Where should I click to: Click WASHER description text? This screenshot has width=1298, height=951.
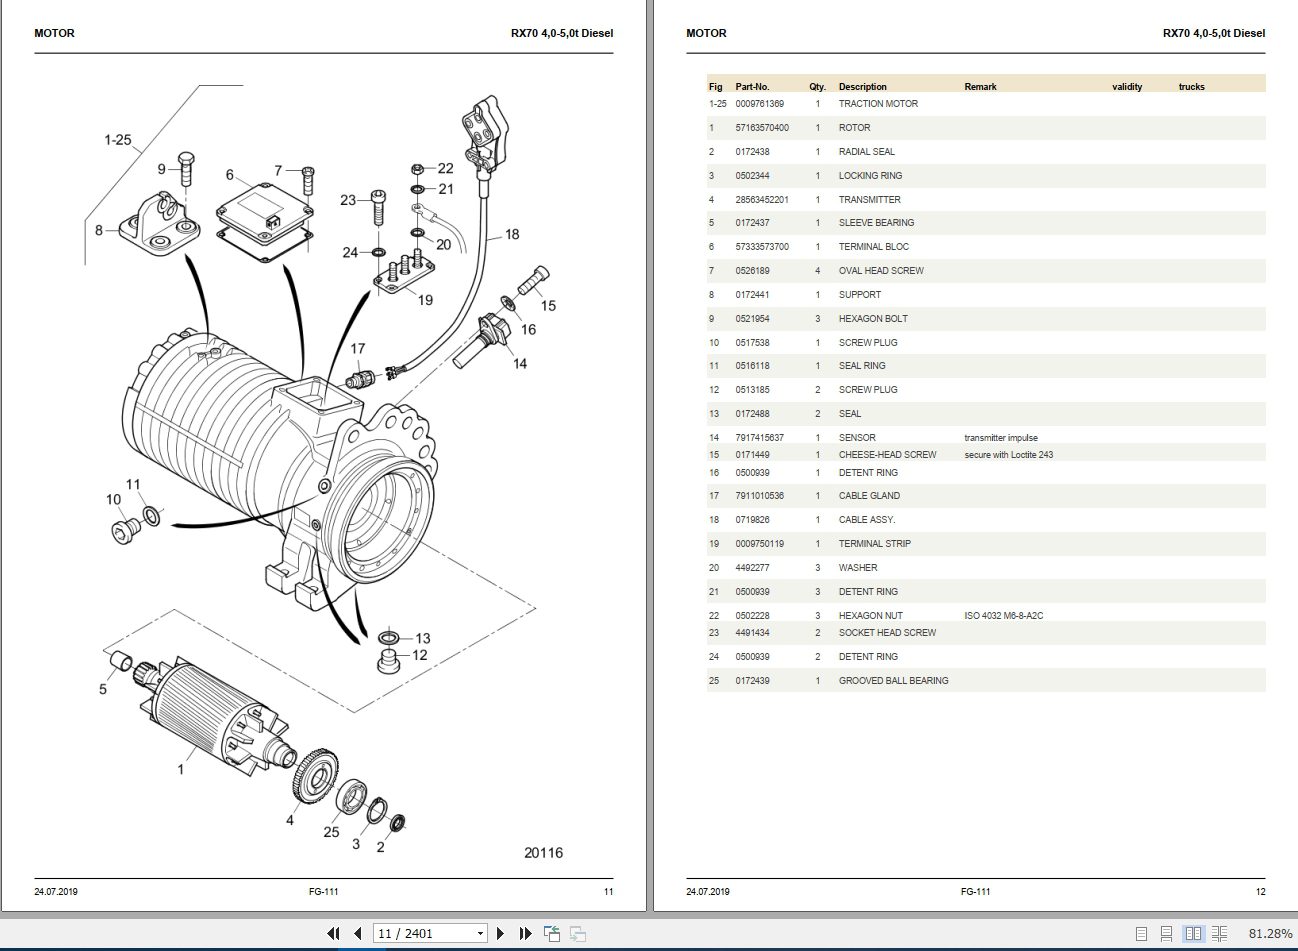[x=858, y=568]
